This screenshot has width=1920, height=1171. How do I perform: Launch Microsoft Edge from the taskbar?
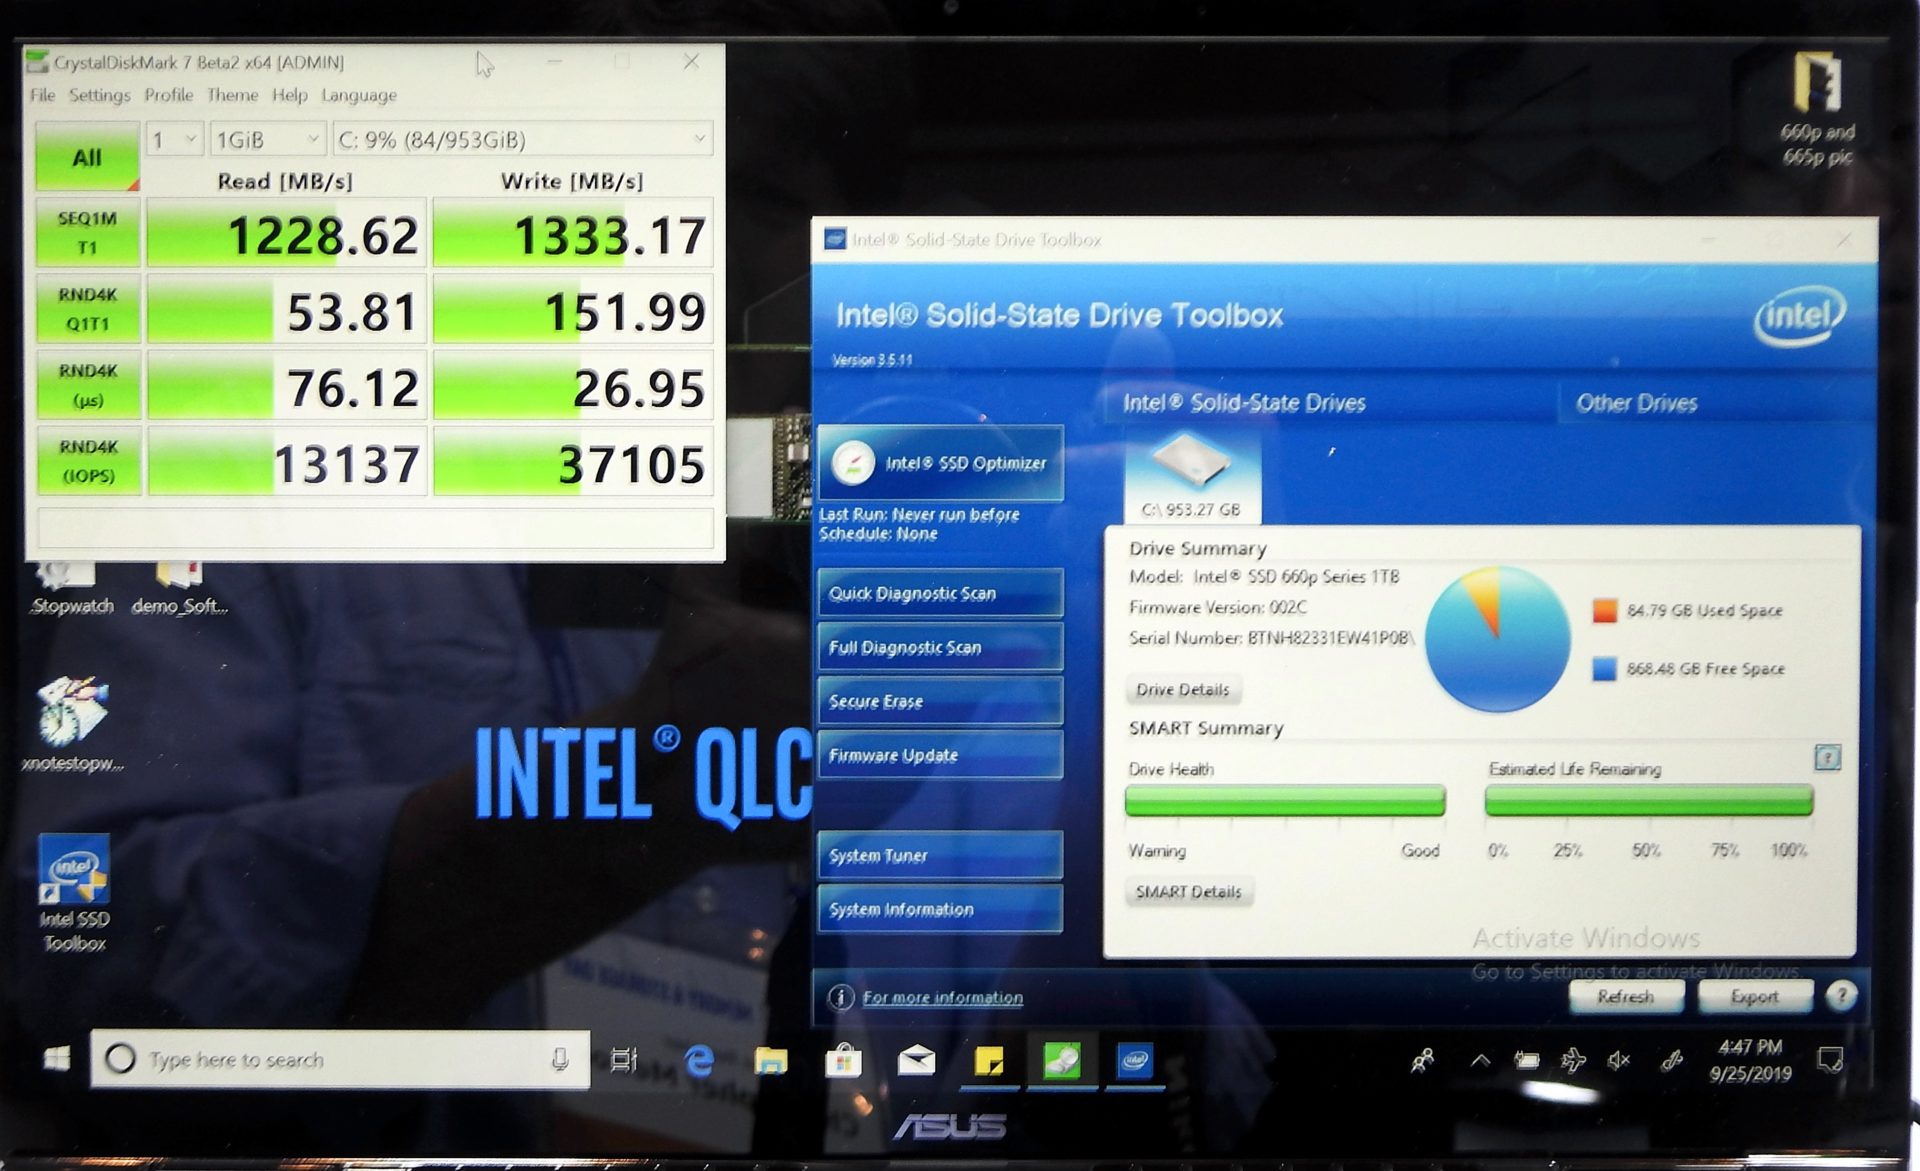click(696, 1062)
